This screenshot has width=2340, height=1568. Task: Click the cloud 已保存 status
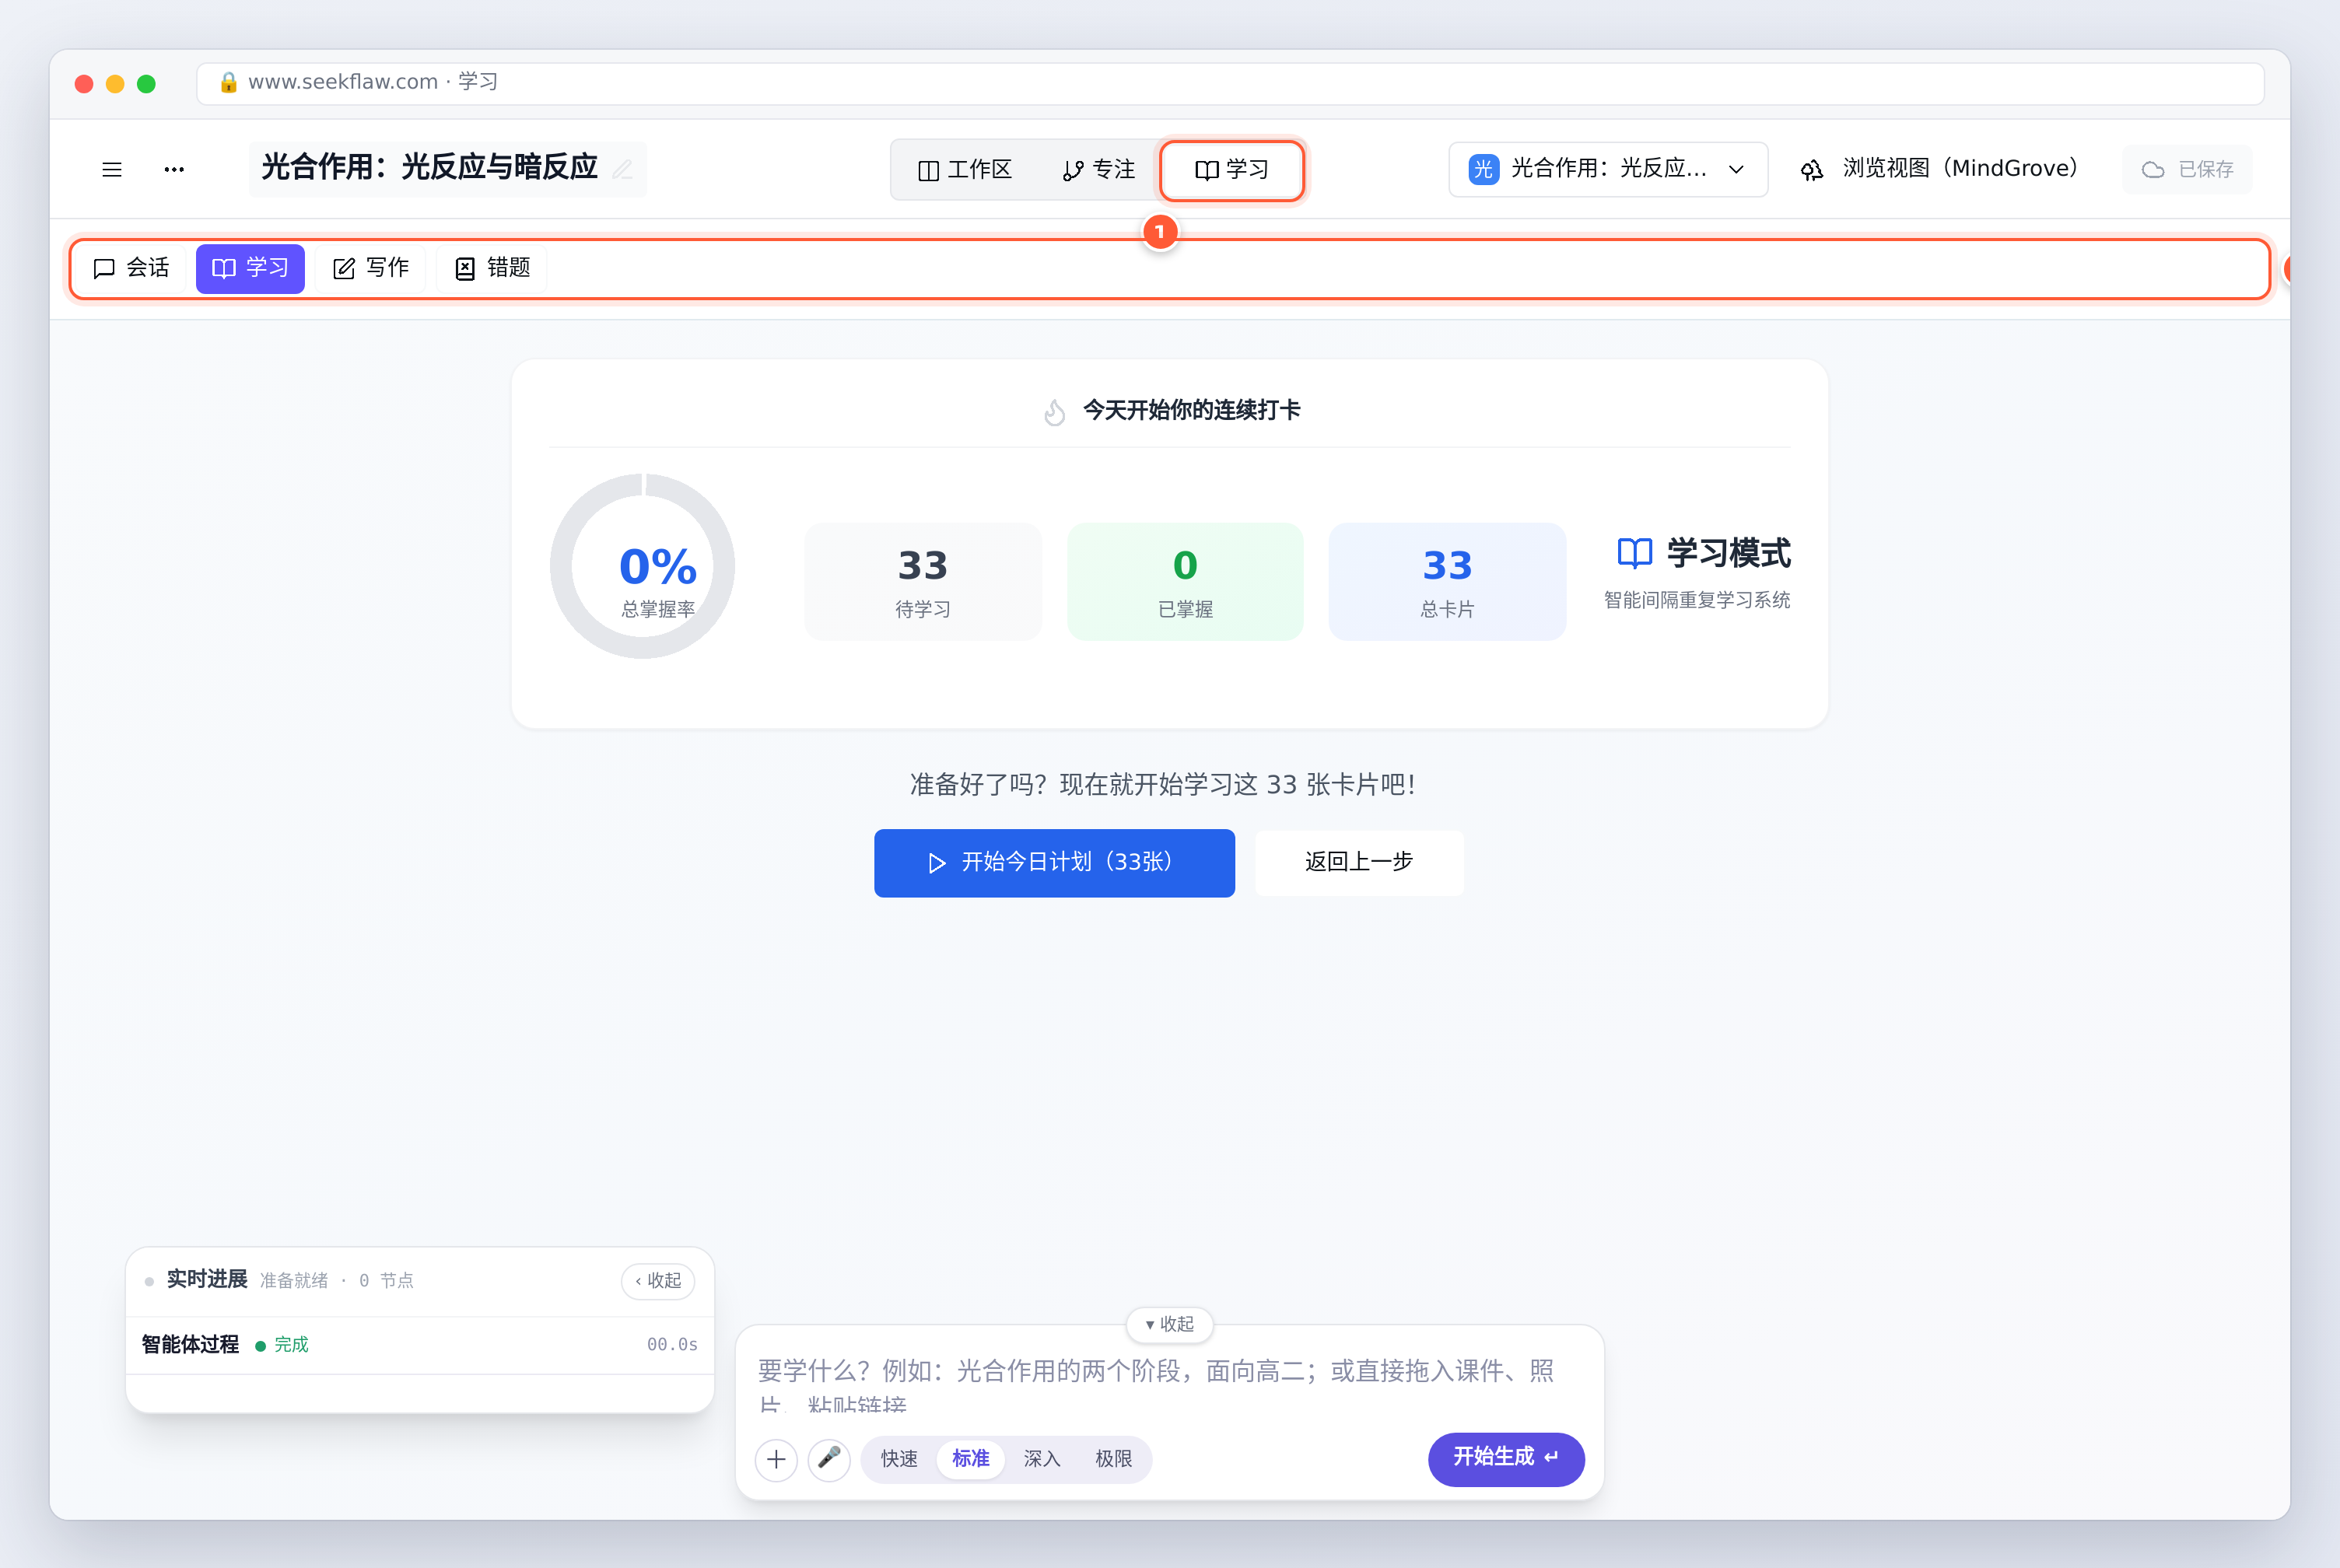coord(2187,169)
